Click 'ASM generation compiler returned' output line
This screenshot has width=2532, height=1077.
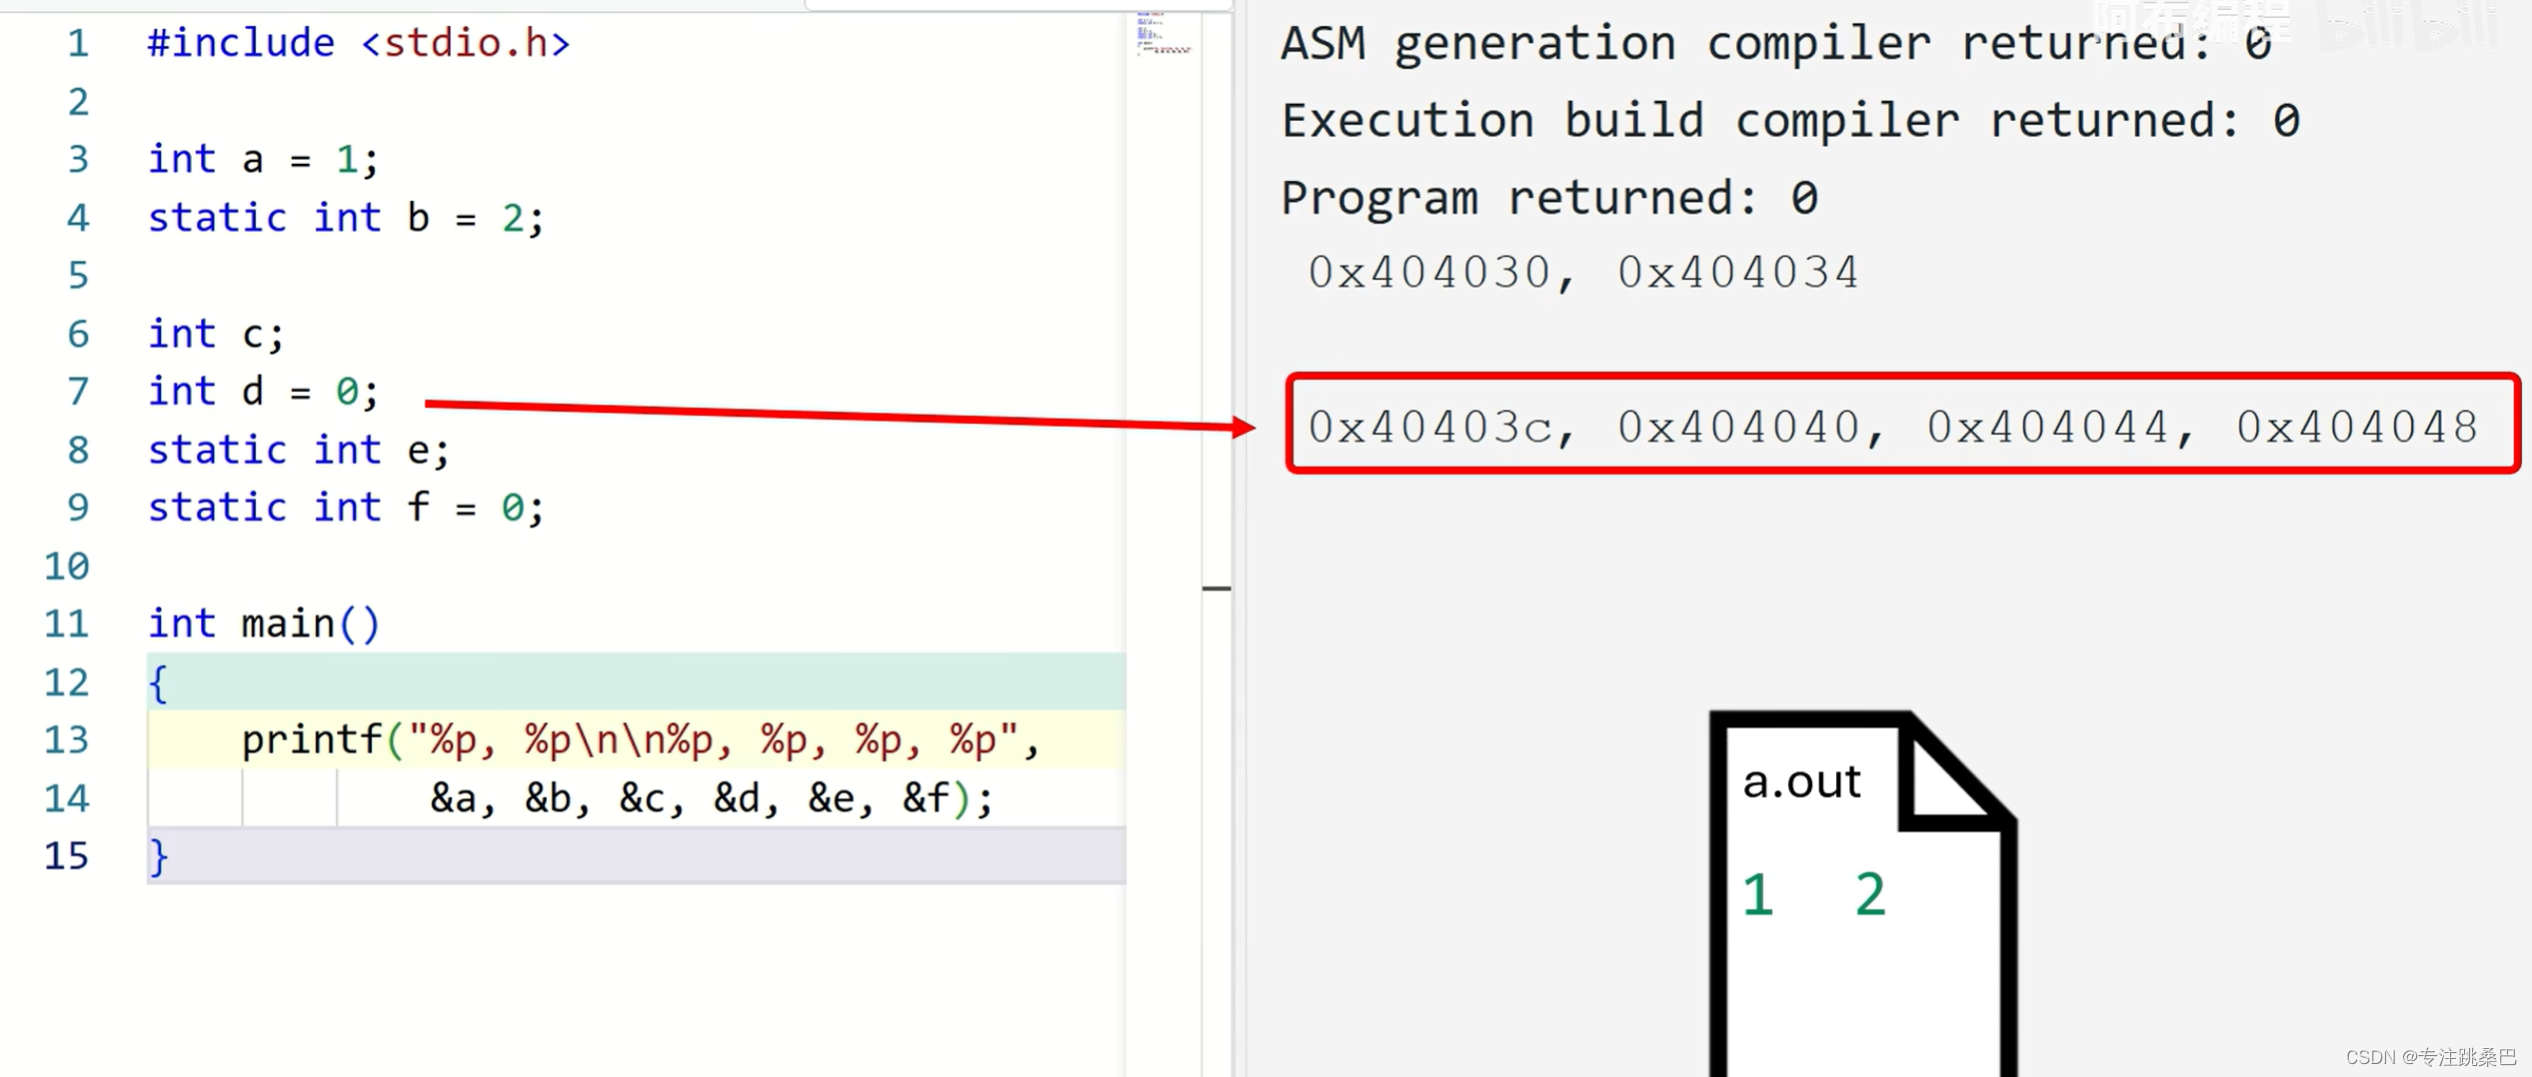point(1775,43)
